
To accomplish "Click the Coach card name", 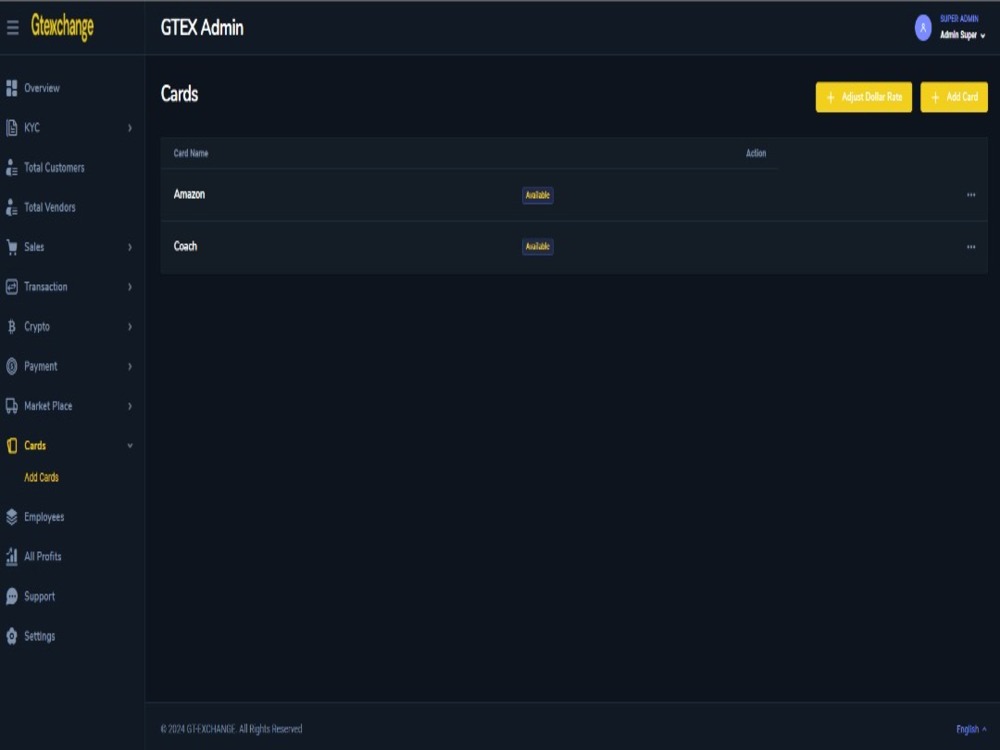I will click(x=186, y=246).
